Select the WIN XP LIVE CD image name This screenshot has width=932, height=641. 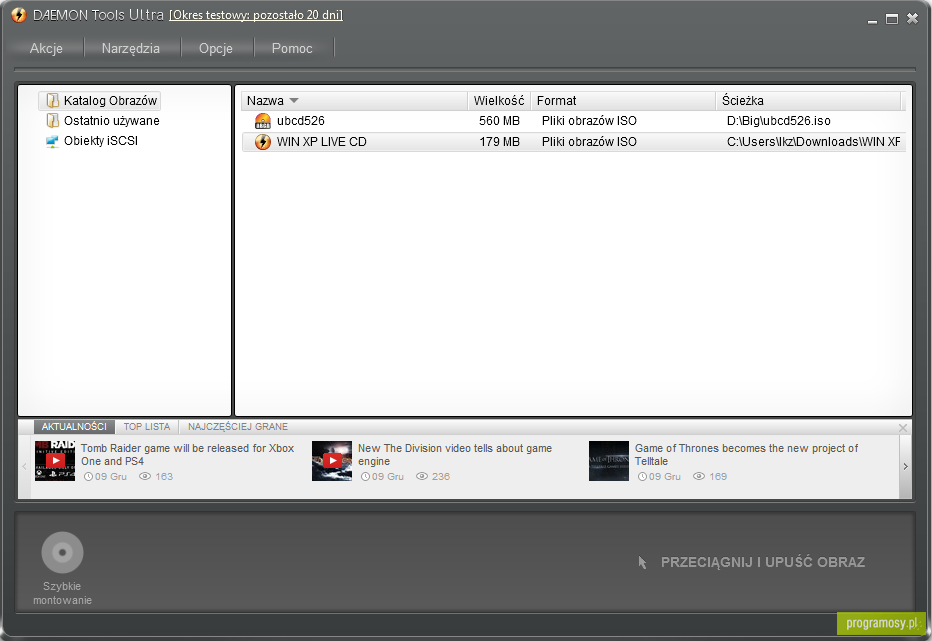tap(322, 142)
